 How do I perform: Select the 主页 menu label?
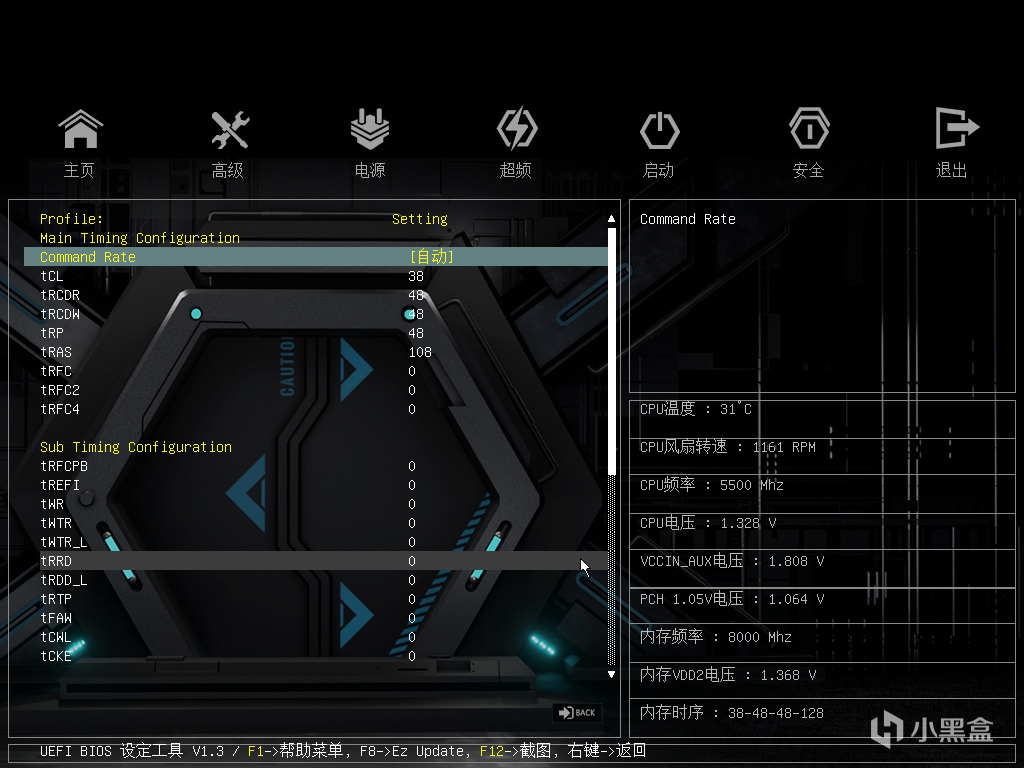[x=79, y=170]
